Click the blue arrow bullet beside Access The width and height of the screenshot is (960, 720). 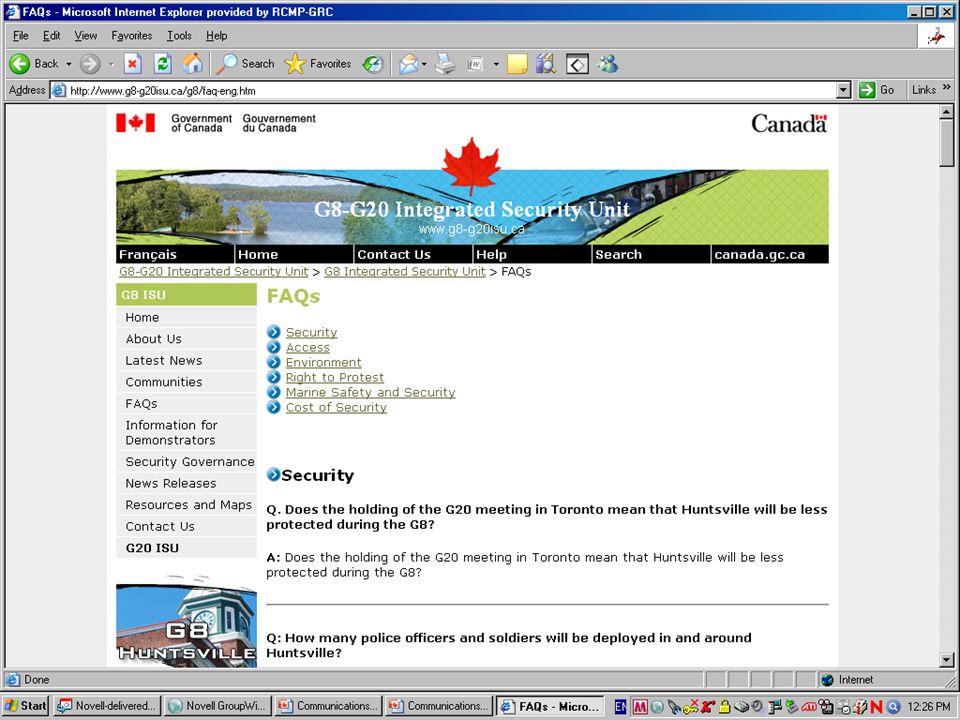[274, 347]
